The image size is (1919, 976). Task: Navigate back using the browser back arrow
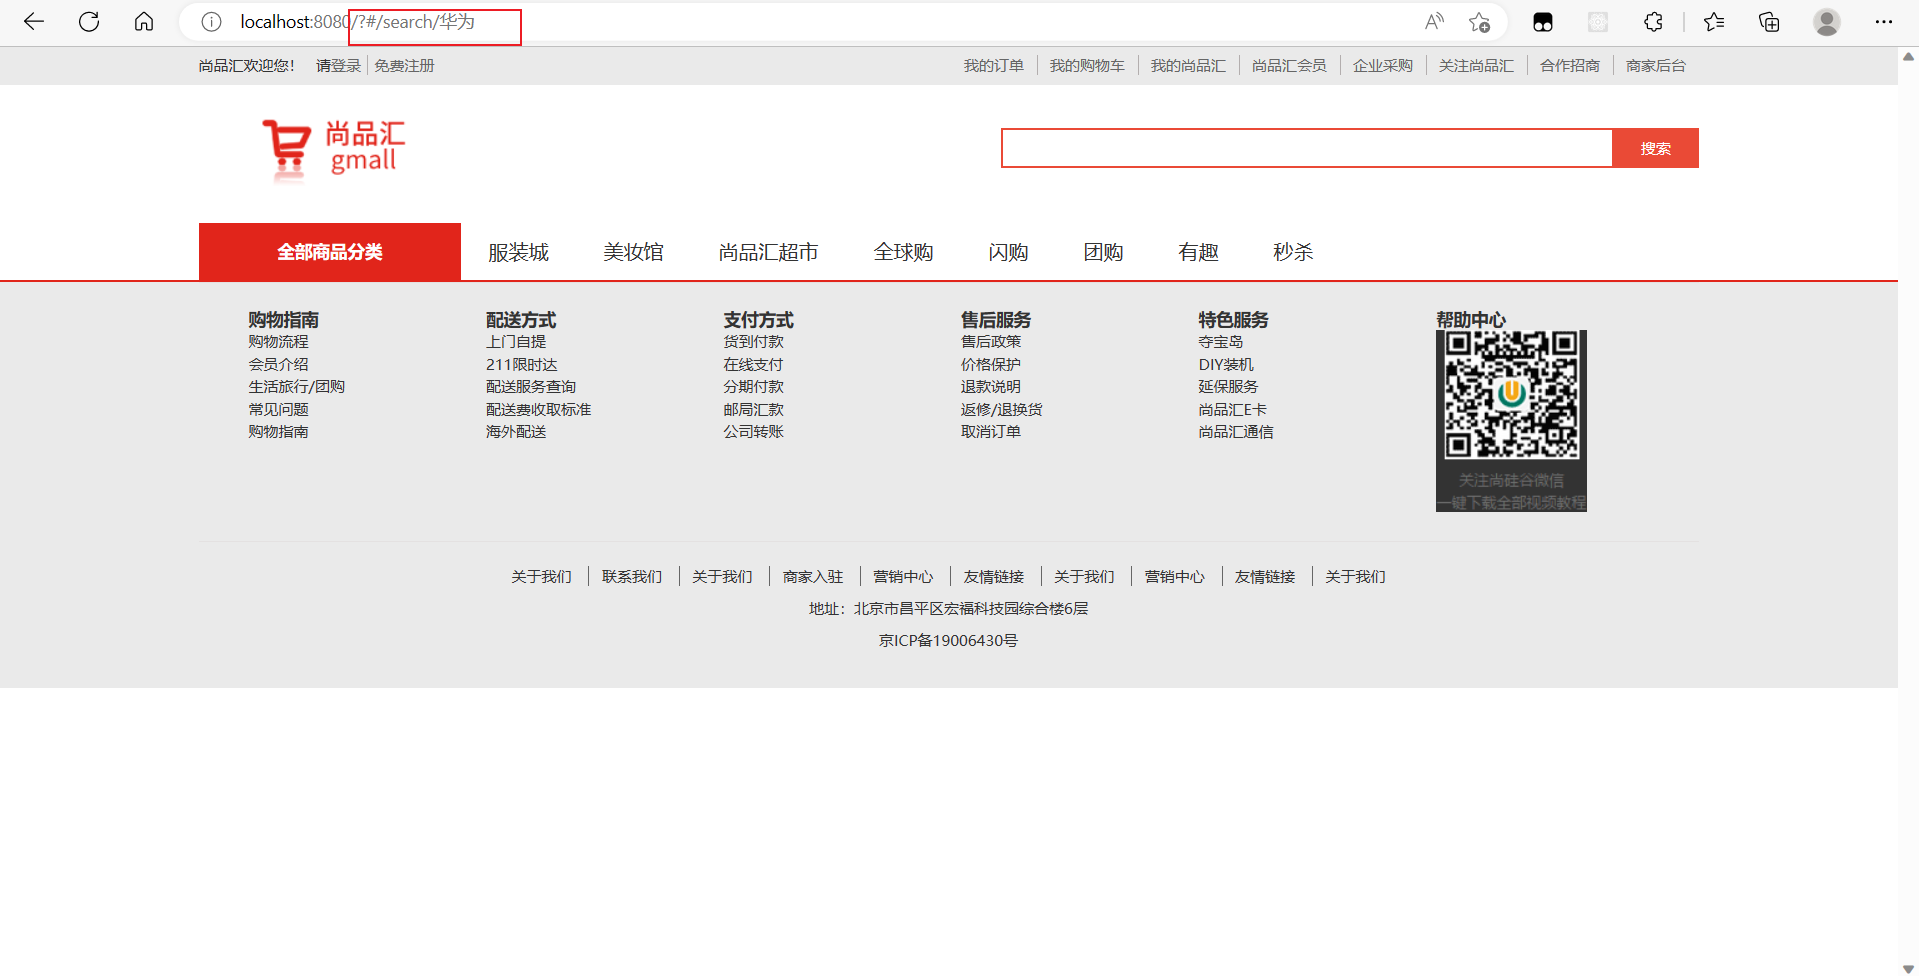34,21
